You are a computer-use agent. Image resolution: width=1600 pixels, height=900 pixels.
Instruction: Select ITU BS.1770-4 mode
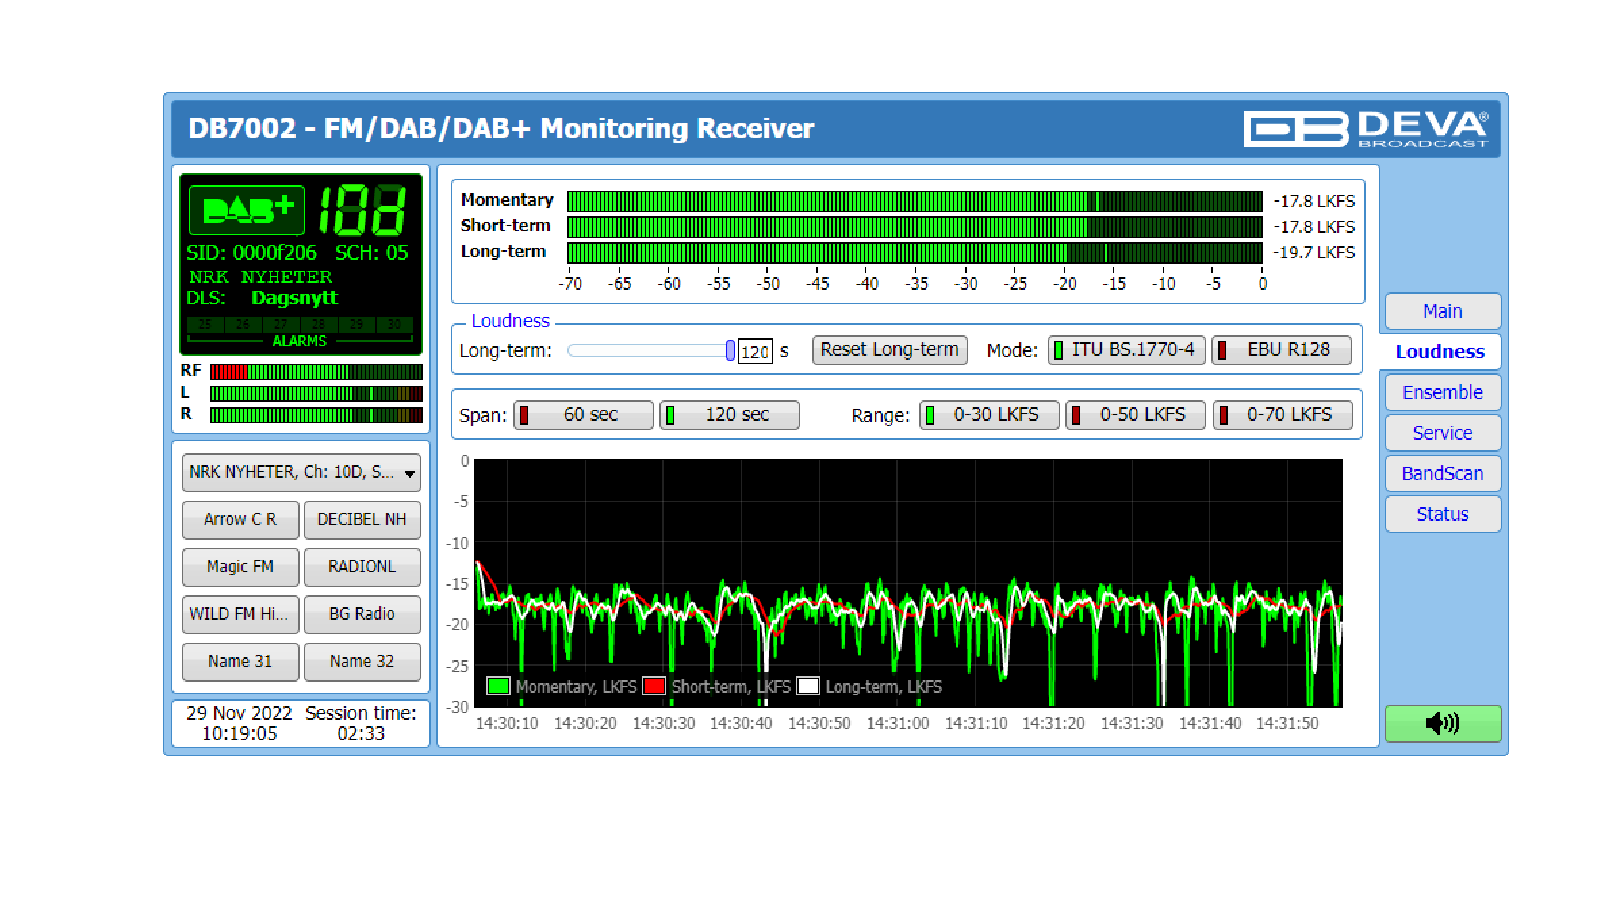click(x=1126, y=350)
